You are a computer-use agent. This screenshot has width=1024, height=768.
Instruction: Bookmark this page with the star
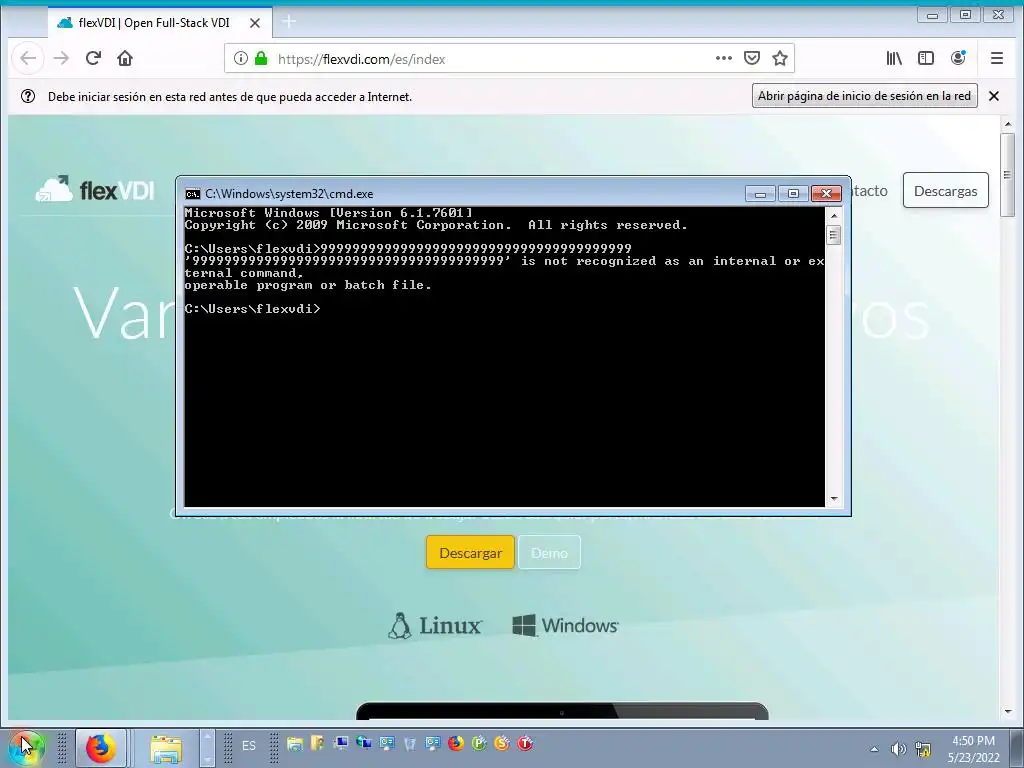coord(780,59)
